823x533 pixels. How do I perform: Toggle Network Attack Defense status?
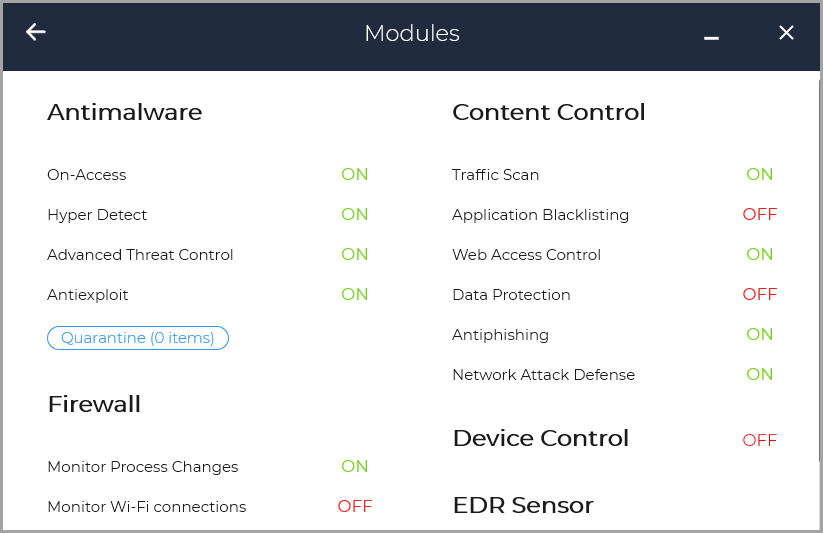click(760, 374)
